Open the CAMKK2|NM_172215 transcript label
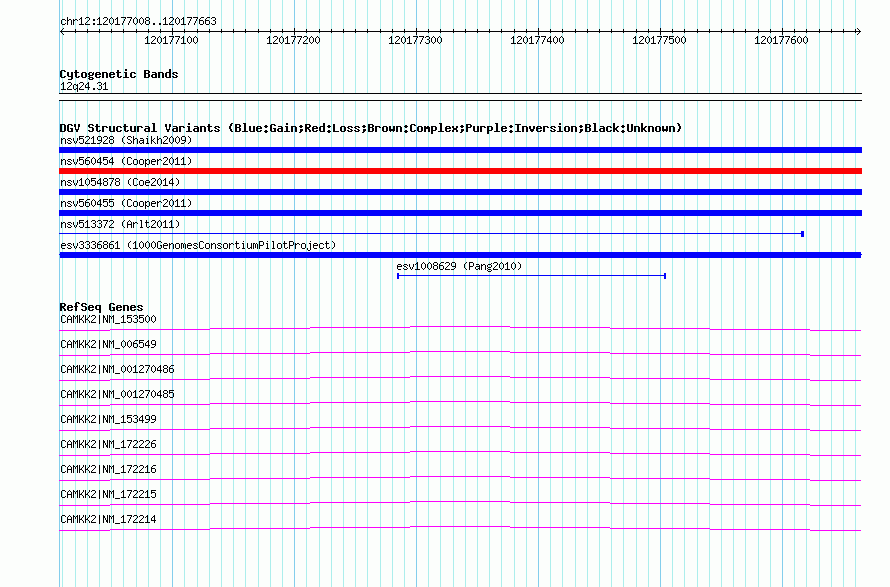890x587 pixels. (x=108, y=494)
